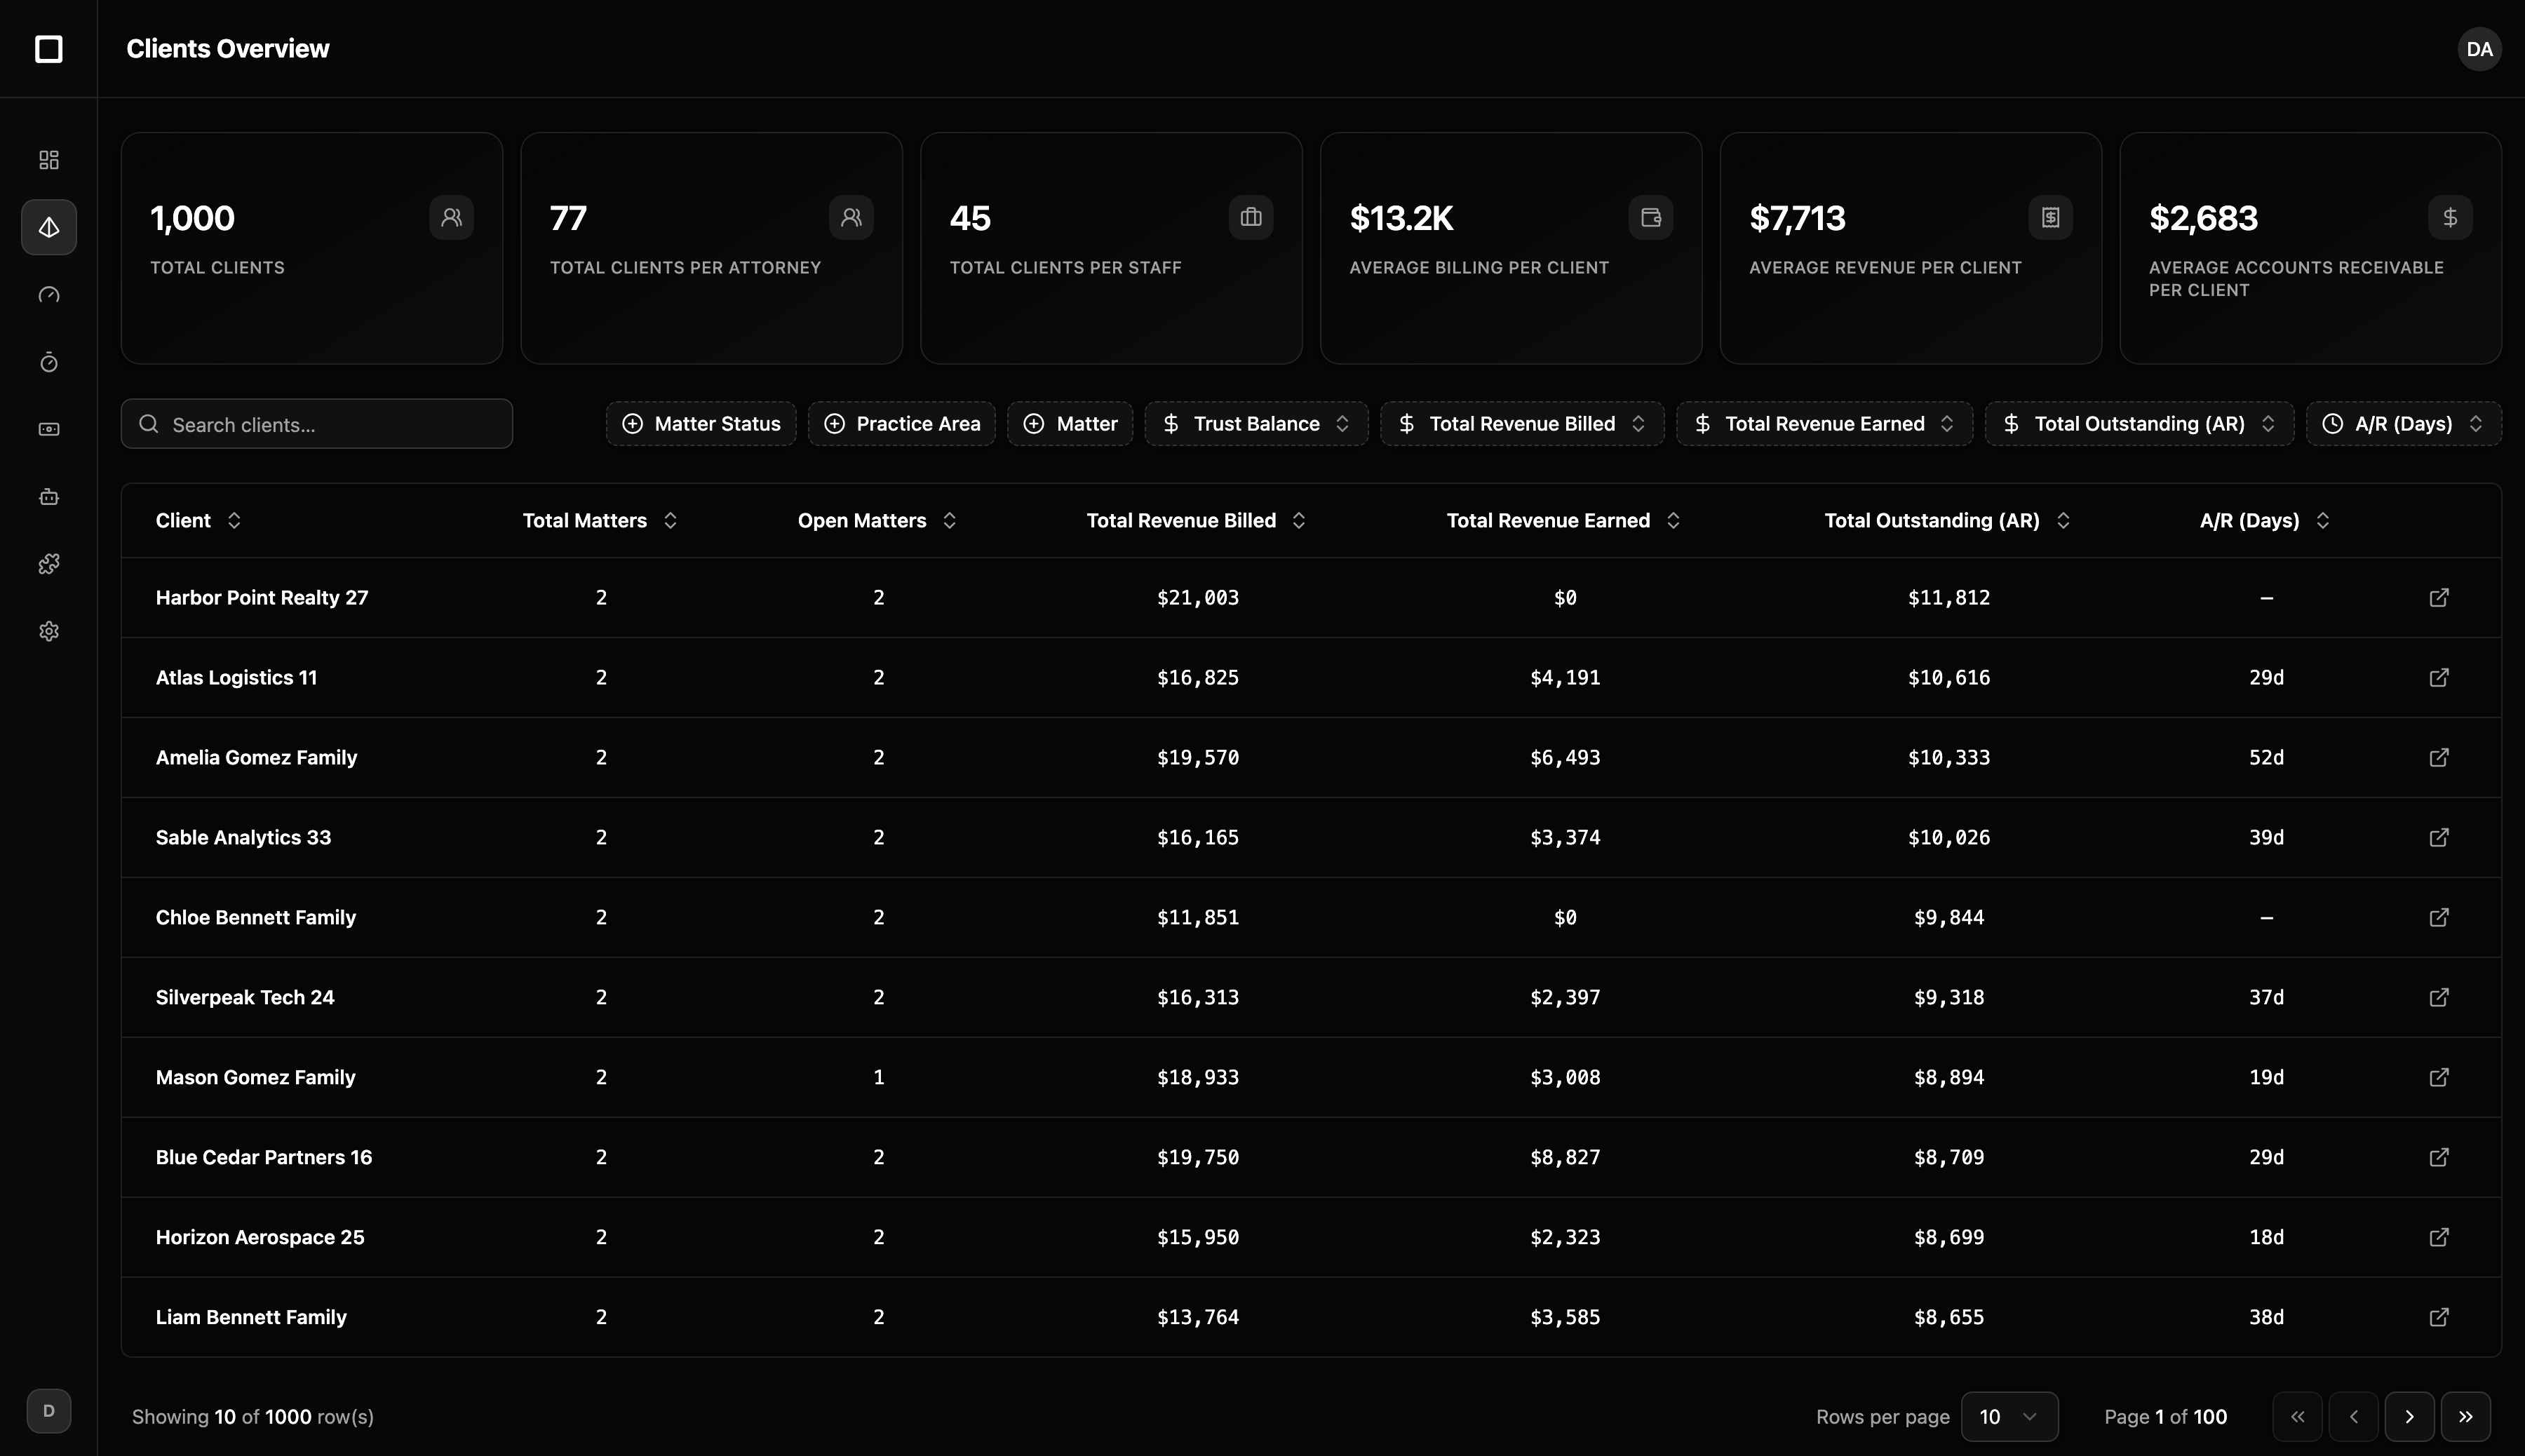Screen dimensions: 2525x1456
Task: Open external link for Atlas Logistics 11
Action: pyautogui.click(x=2438, y=678)
